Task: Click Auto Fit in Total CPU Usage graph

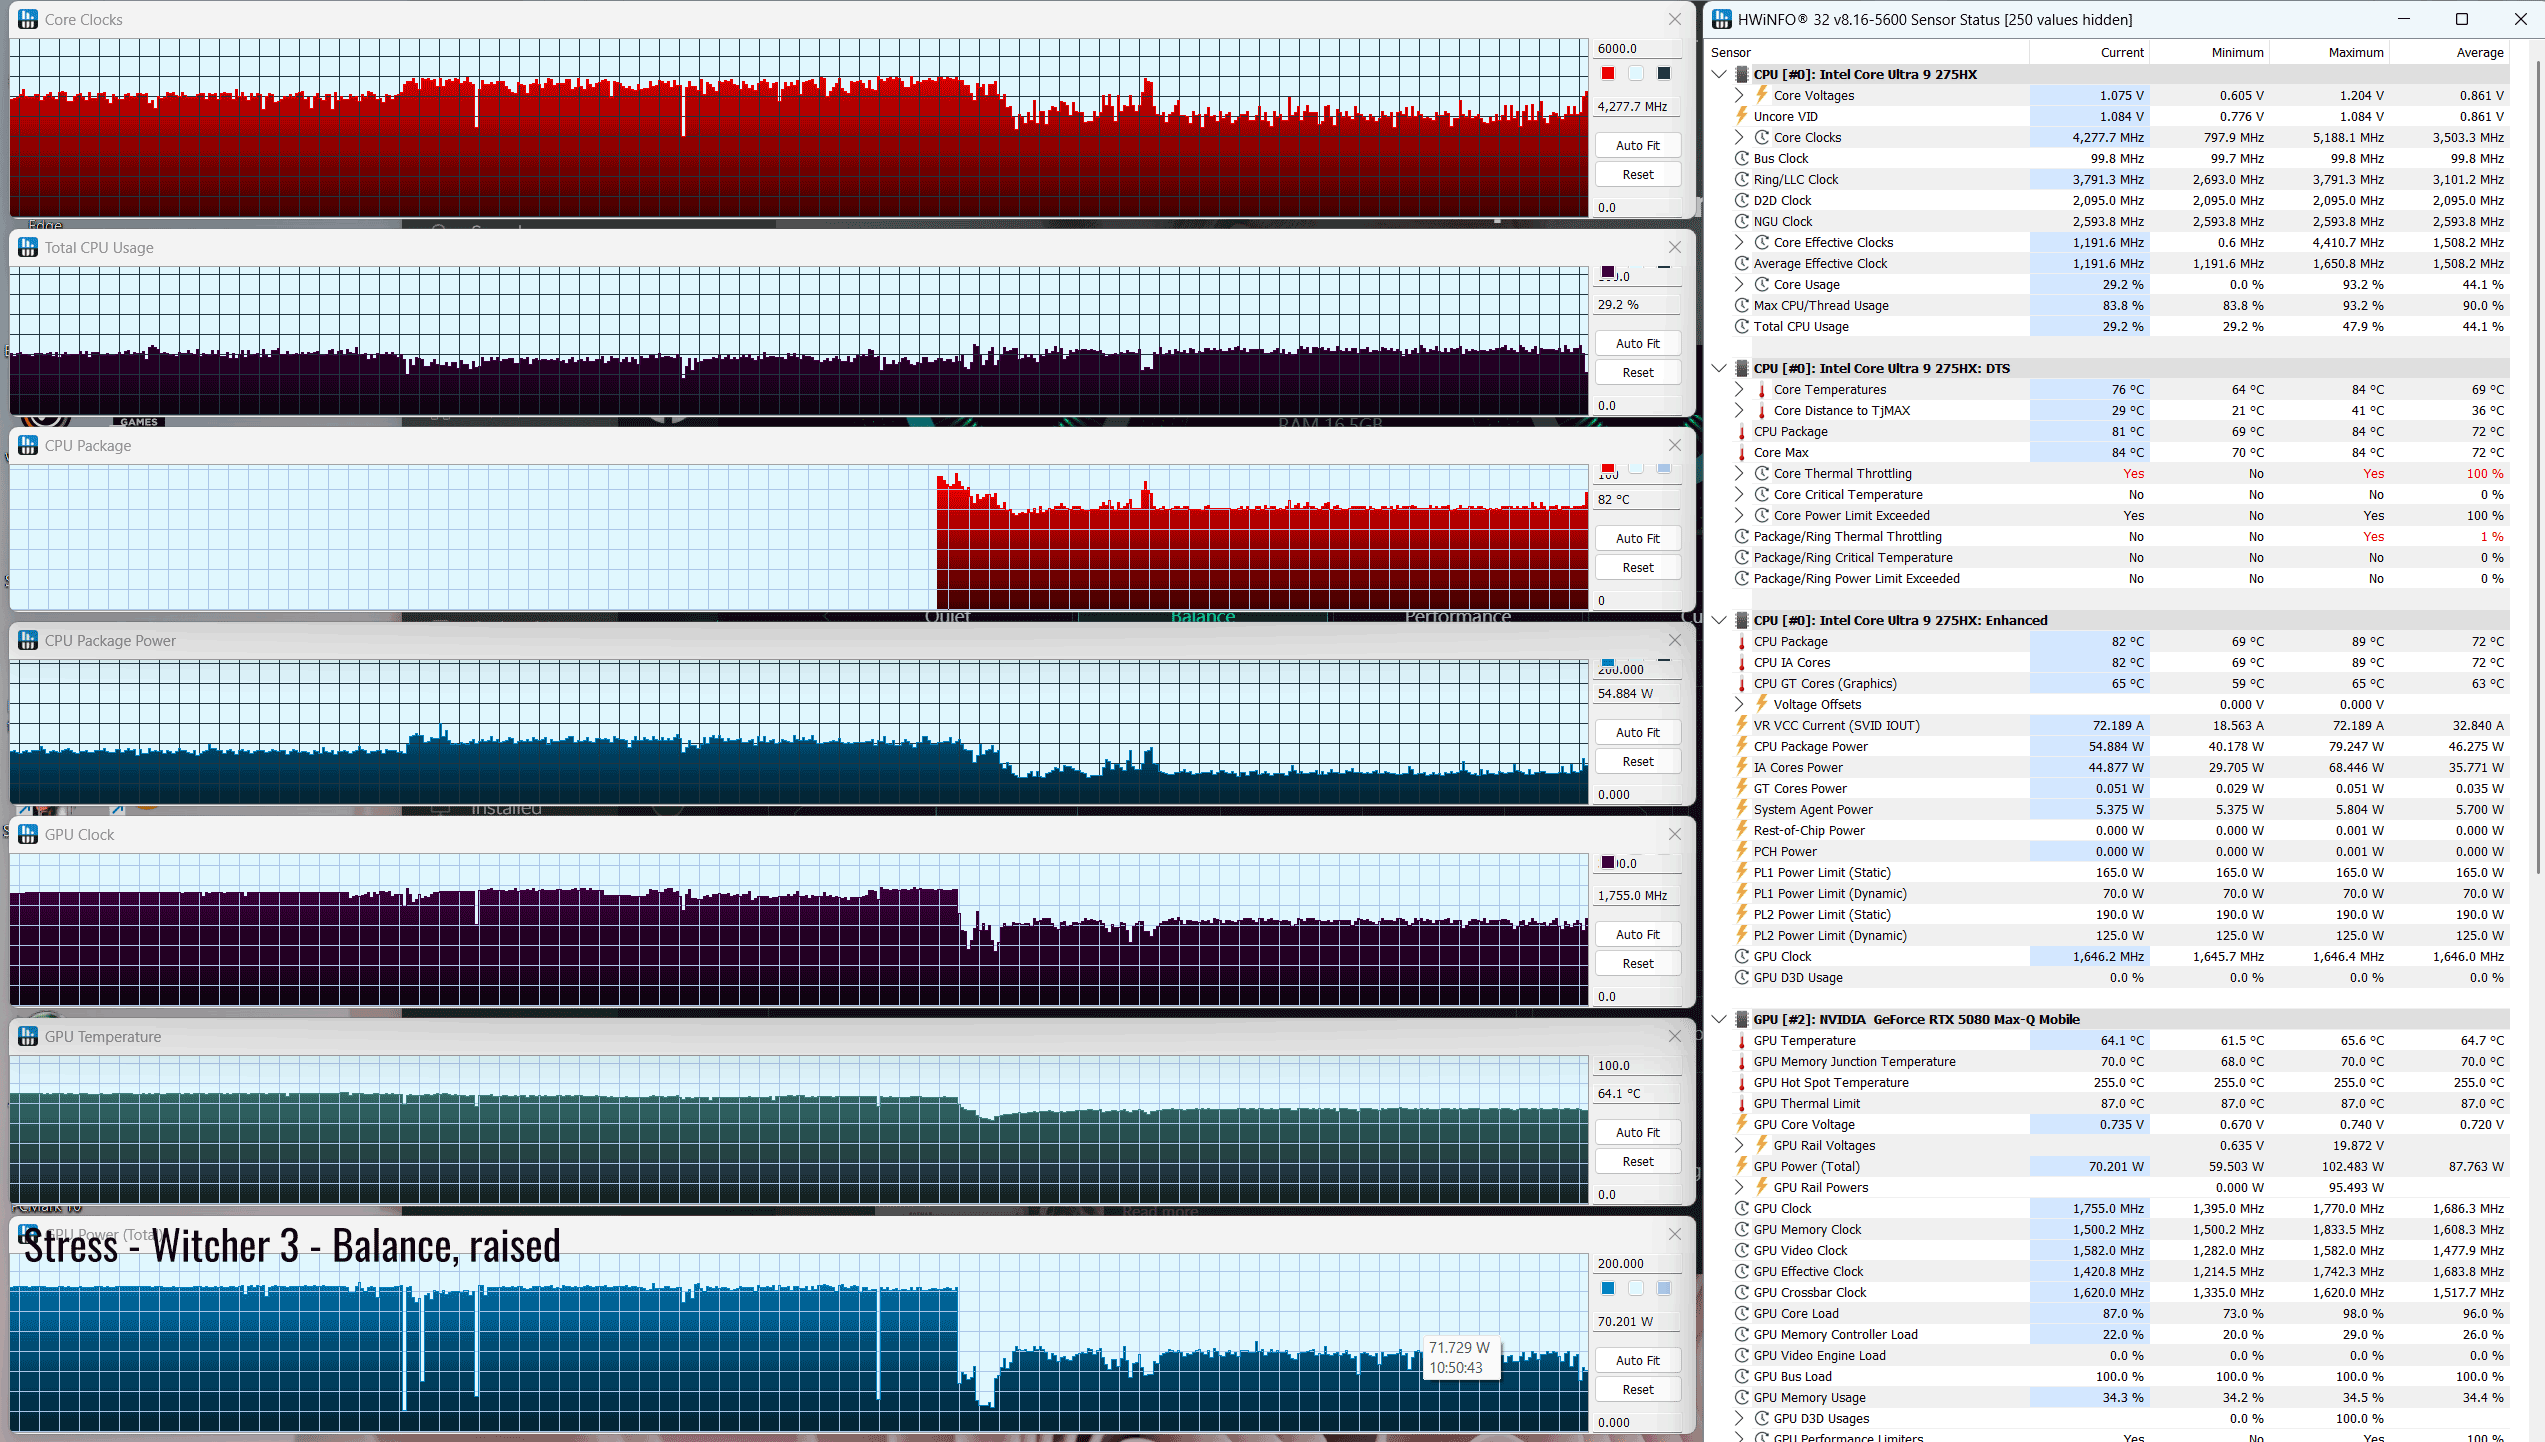Action: coord(1637,343)
